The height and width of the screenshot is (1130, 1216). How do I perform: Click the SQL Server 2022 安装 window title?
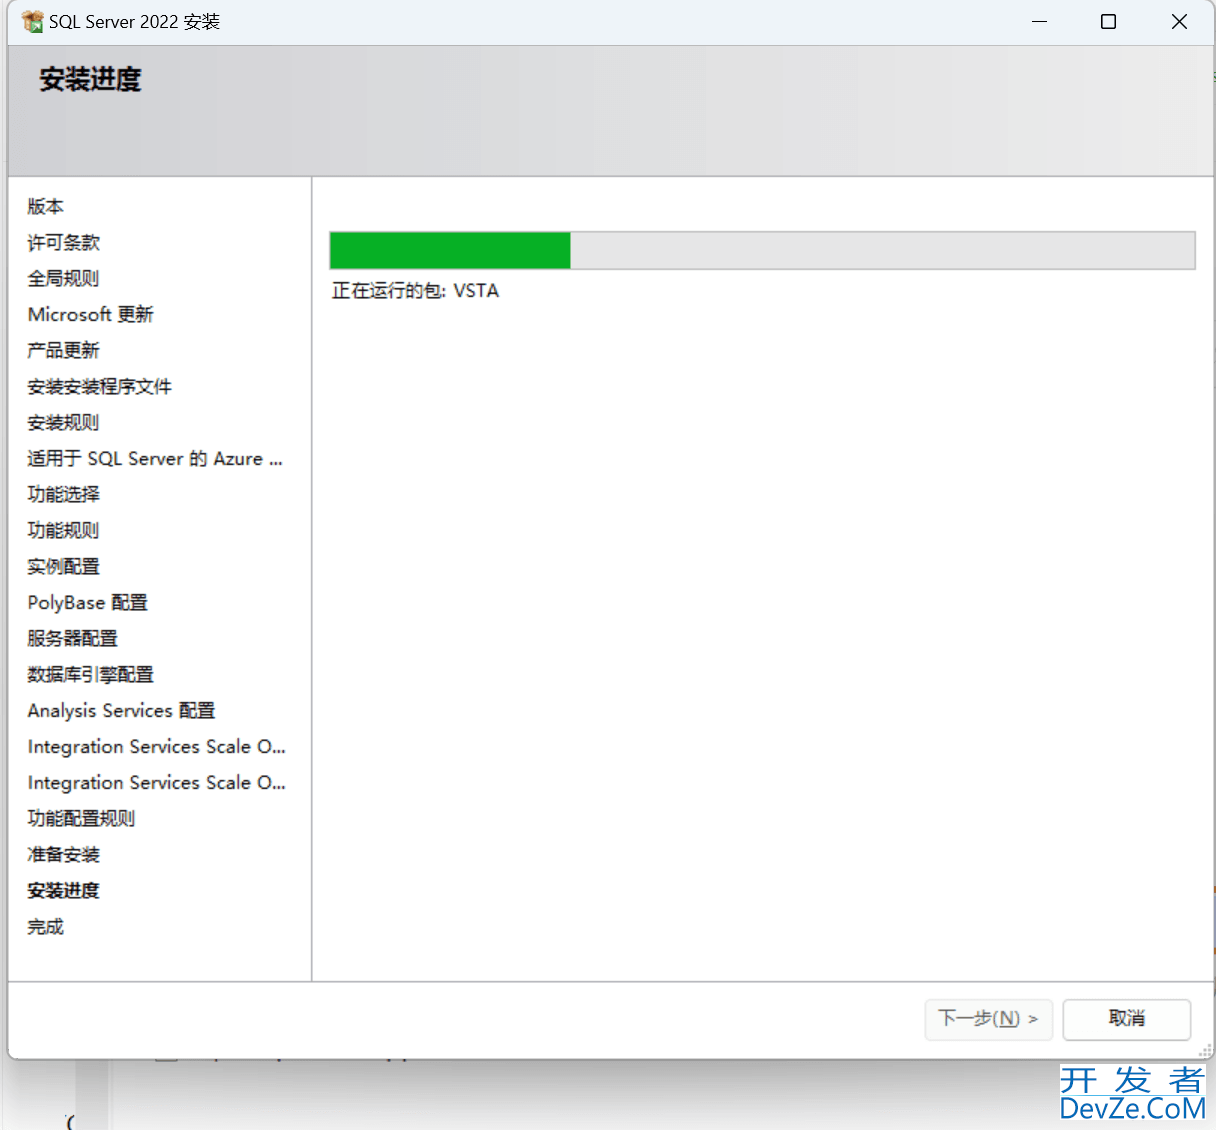[135, 22]
